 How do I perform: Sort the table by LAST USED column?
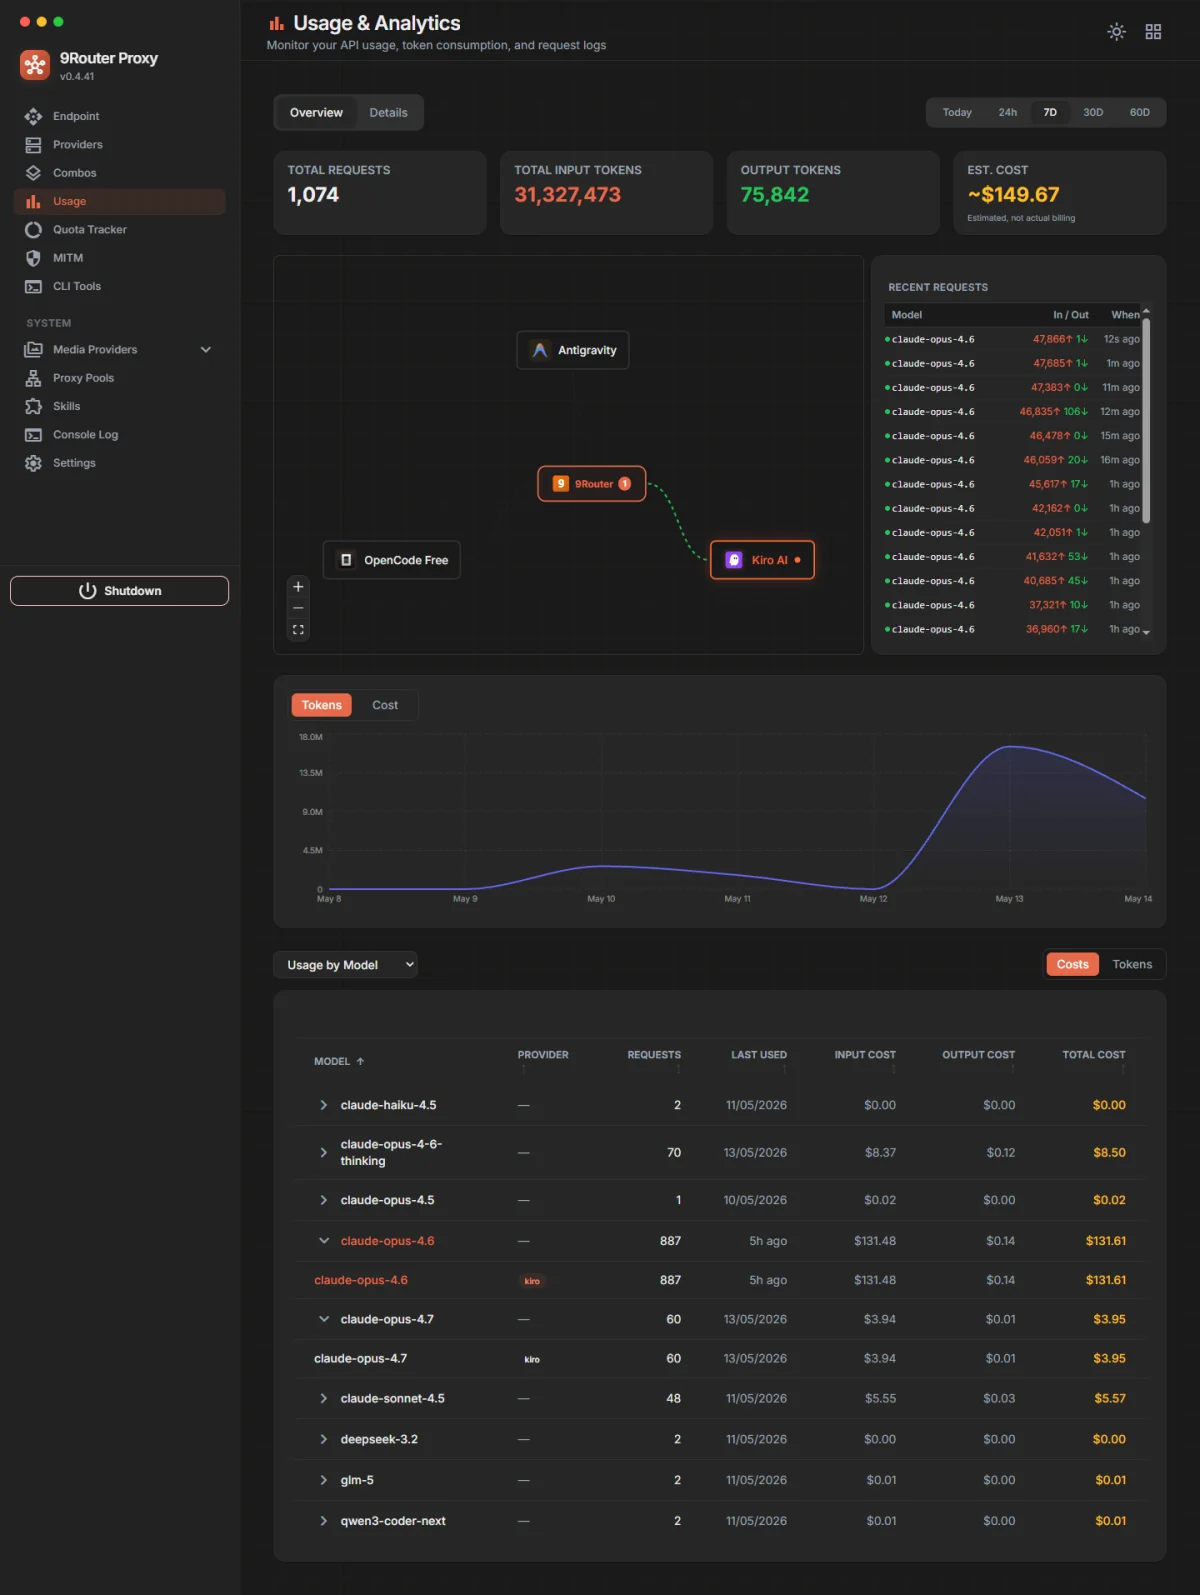[x=759, y=1055]
